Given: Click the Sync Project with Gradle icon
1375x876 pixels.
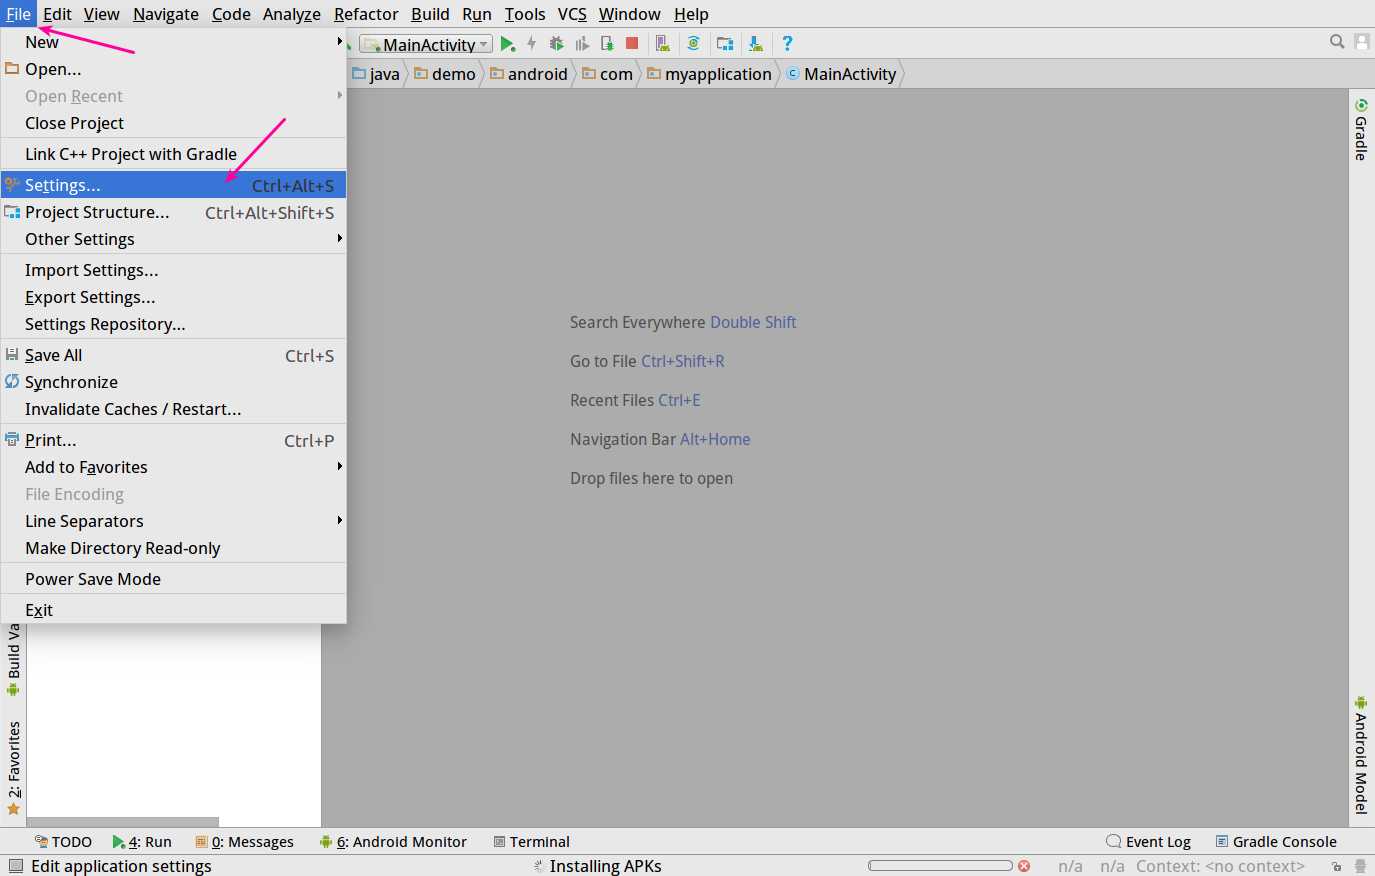Looking at the screenshot, I should click(693, 44).
